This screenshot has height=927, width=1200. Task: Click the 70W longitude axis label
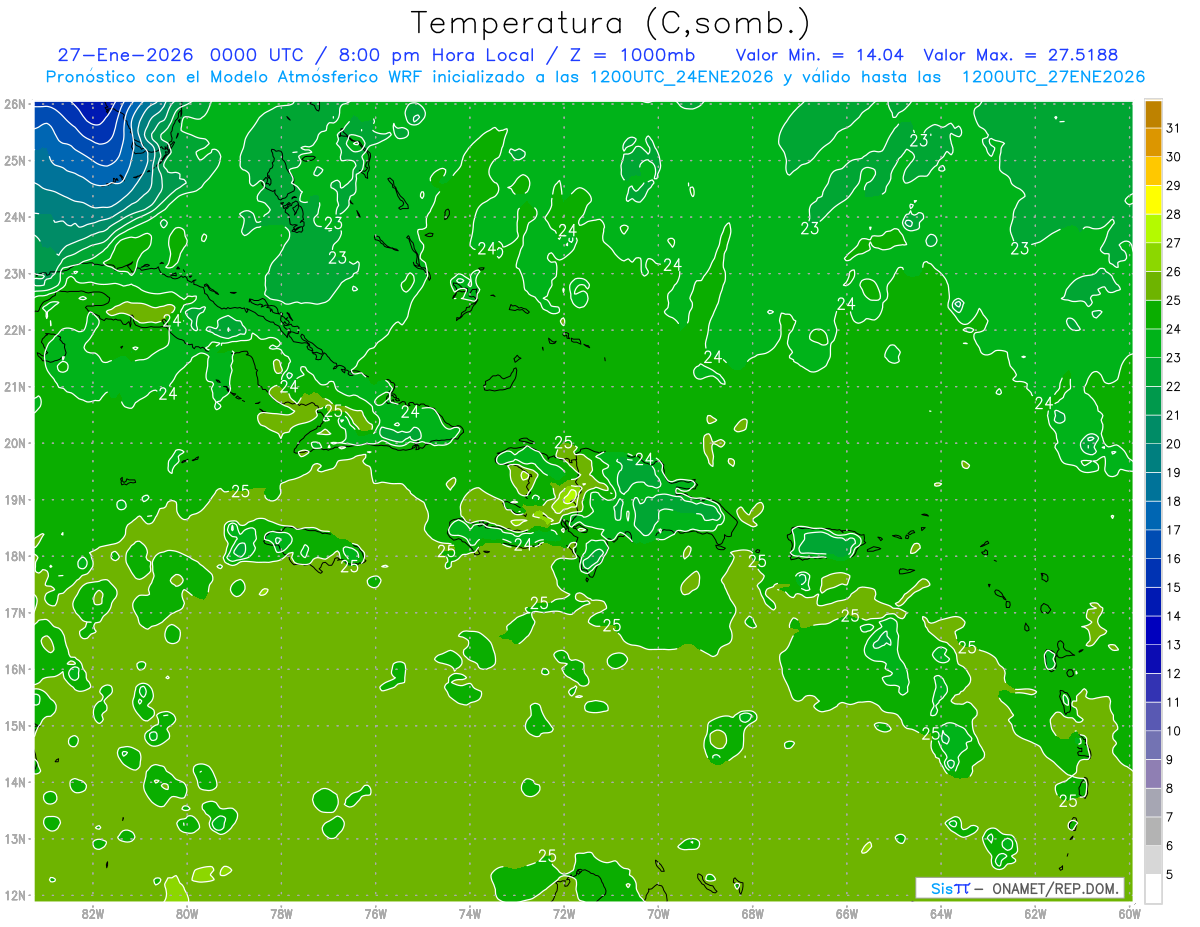[658, 913]
